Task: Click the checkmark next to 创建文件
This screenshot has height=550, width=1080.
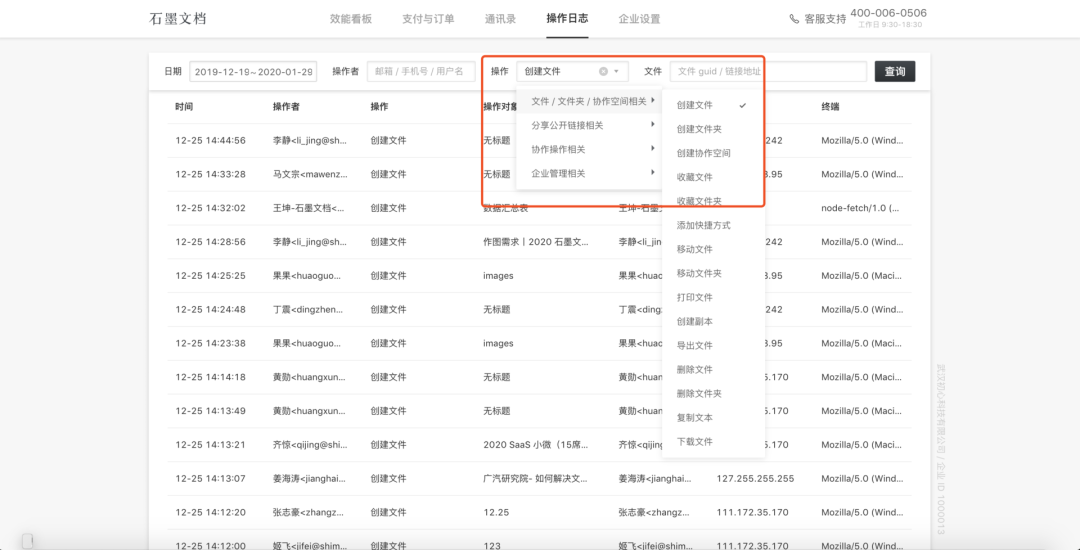Action: (x=742, y=105)
